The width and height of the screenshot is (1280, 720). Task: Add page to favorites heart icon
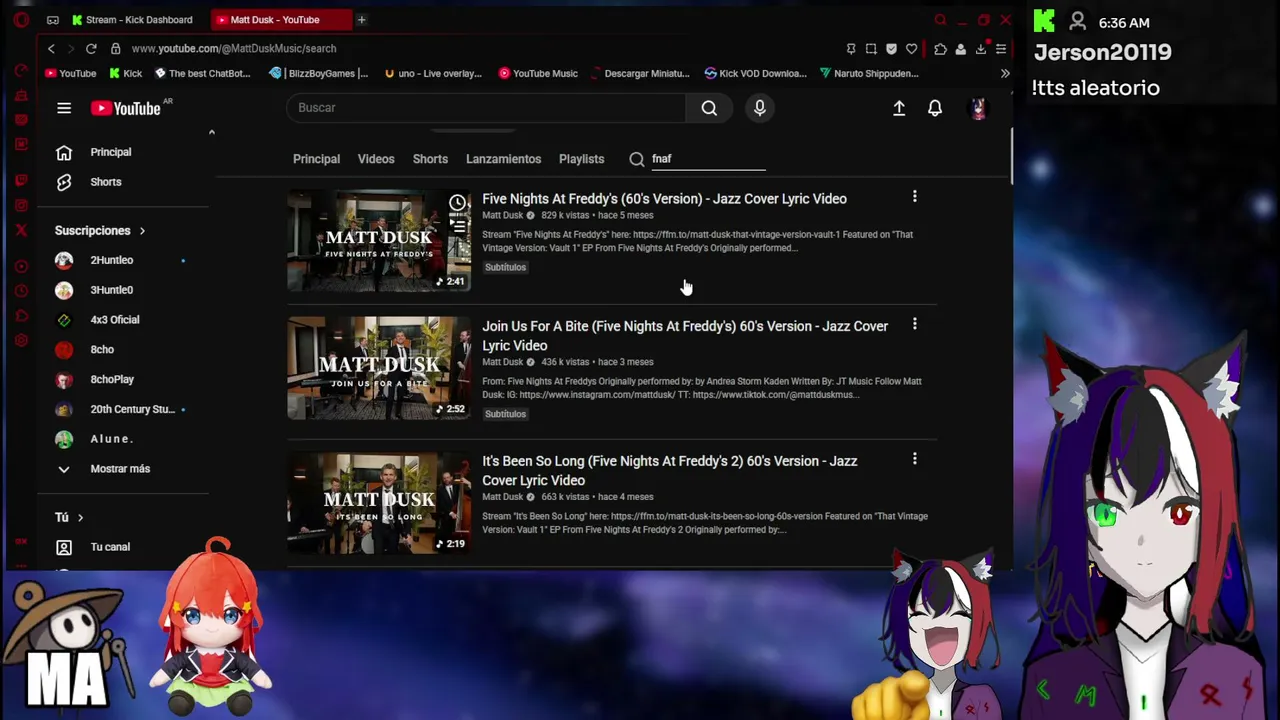point(911,49)
